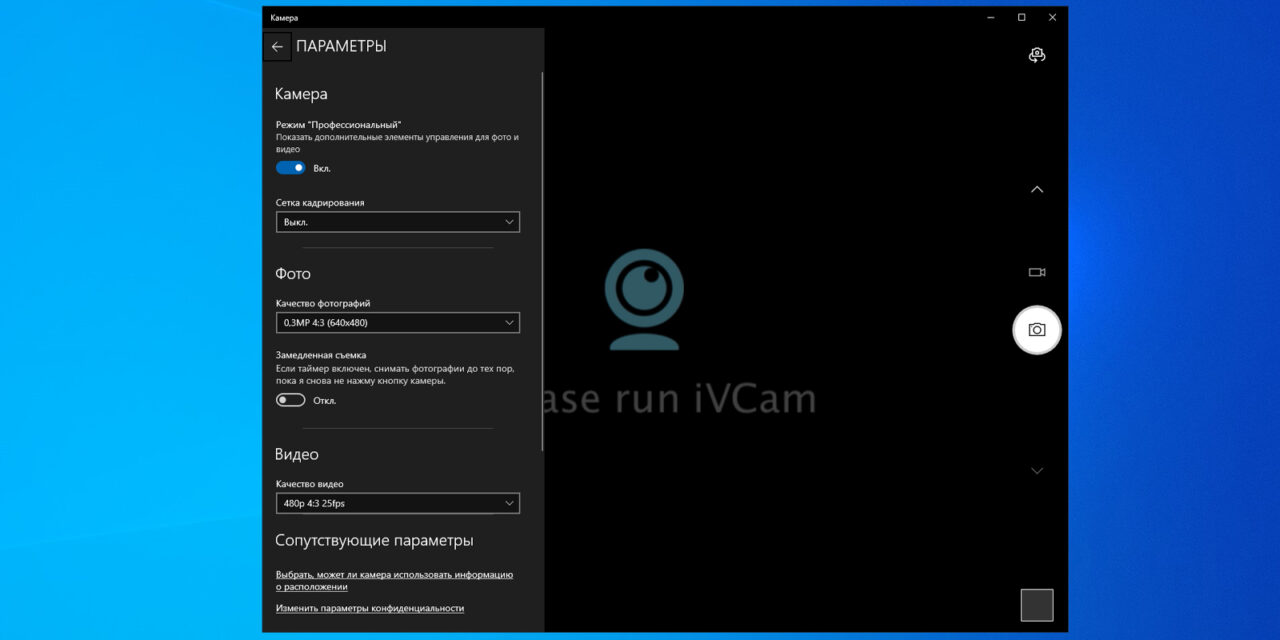
Task: Go back from the ПАРАМЕТРЫ panel
Action: tap(277, 47)
